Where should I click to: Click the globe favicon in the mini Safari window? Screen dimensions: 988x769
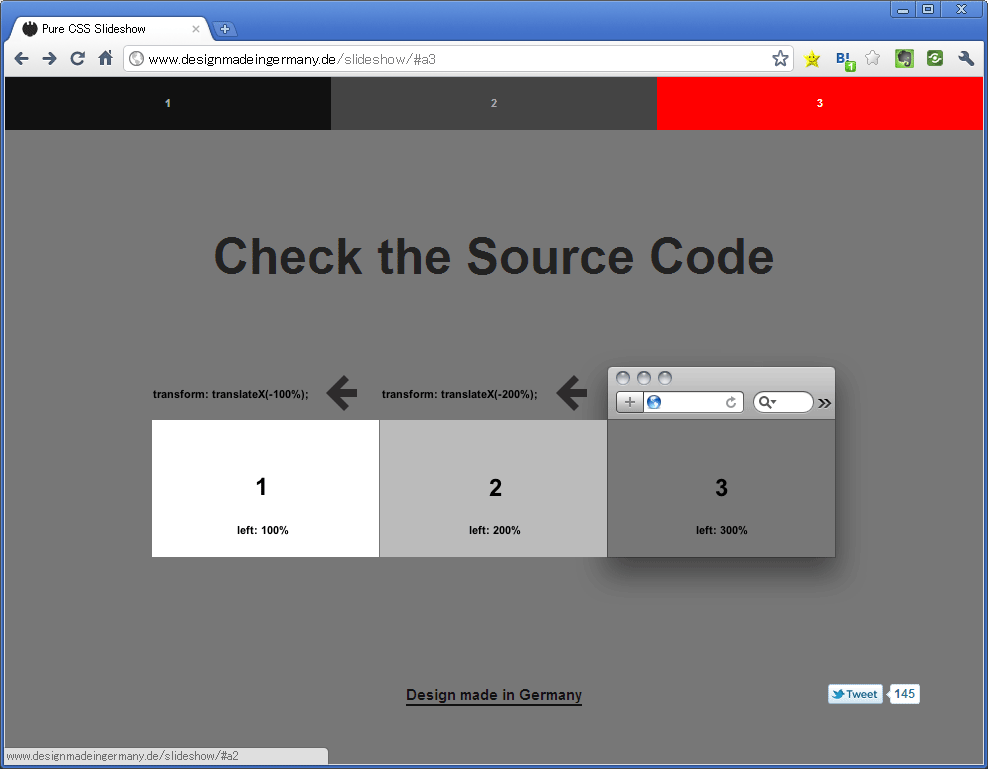tap(655, 402)
